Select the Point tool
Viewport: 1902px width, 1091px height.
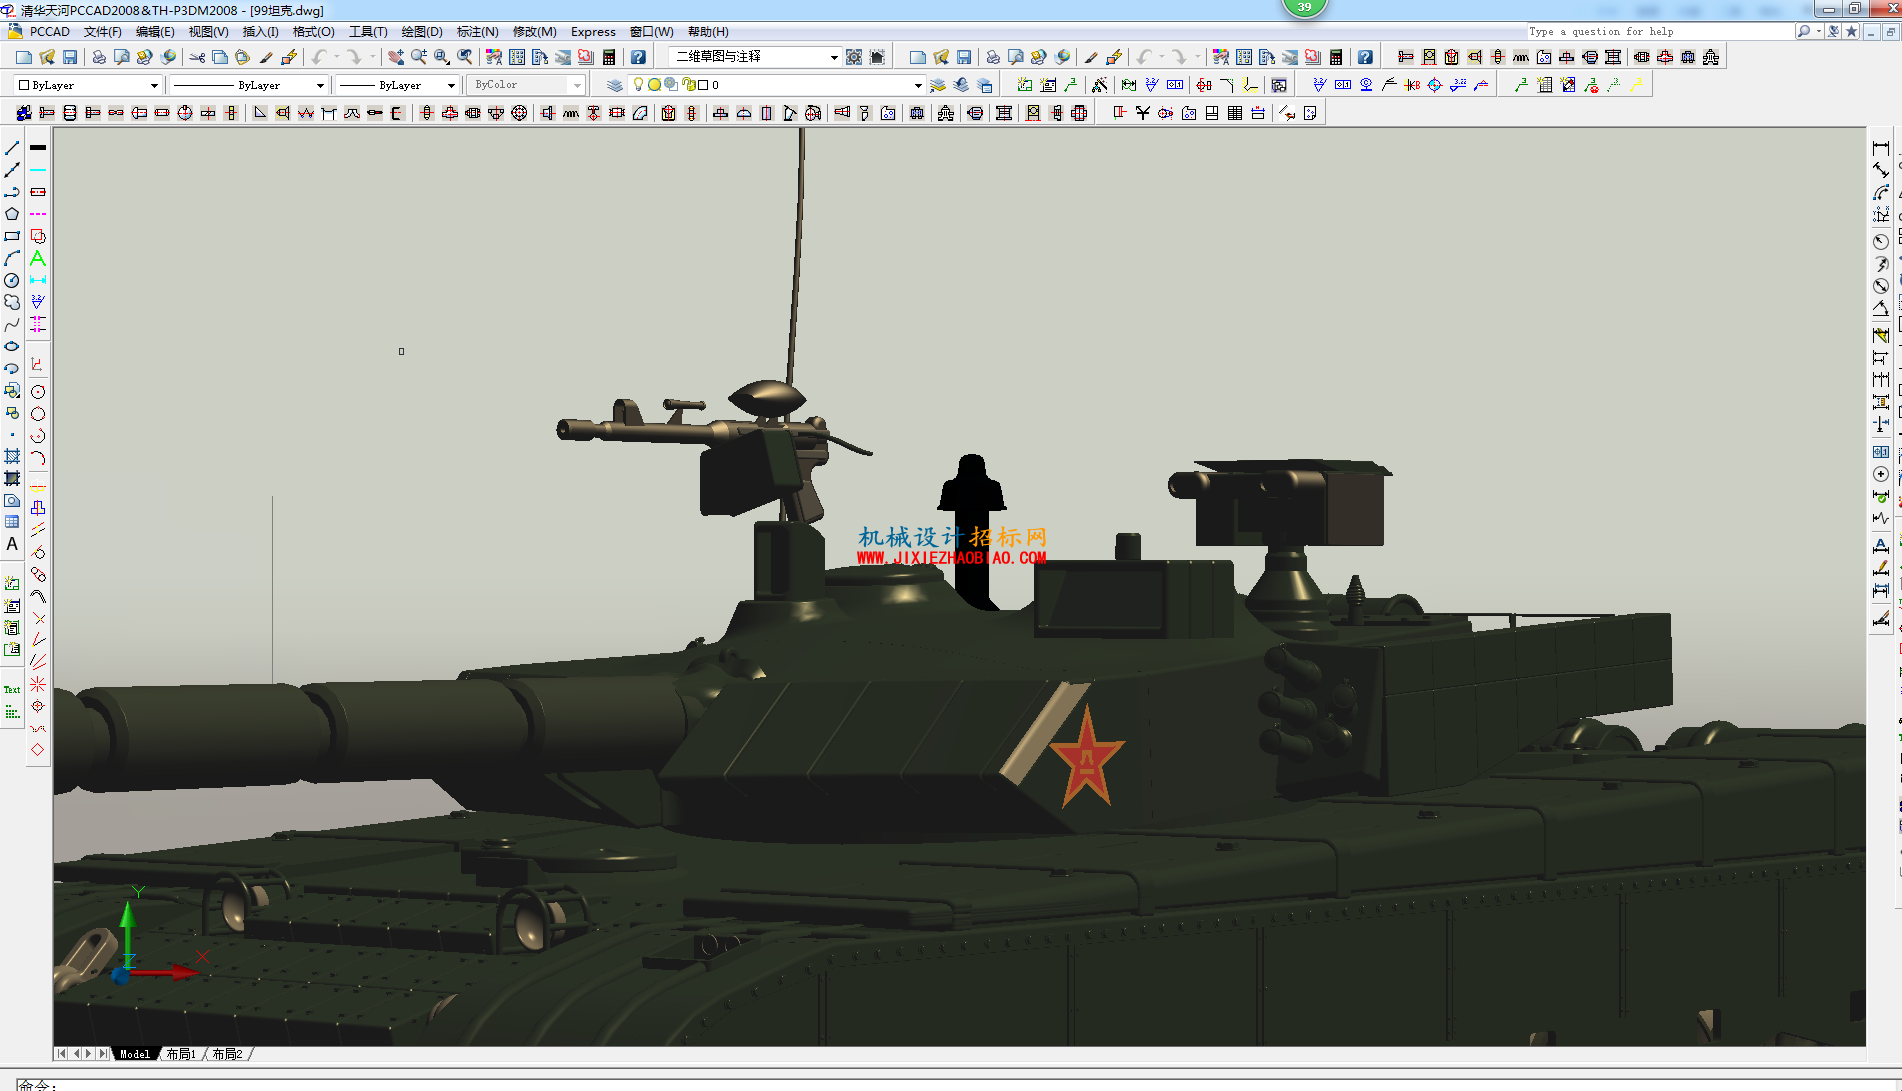point(12,434)
